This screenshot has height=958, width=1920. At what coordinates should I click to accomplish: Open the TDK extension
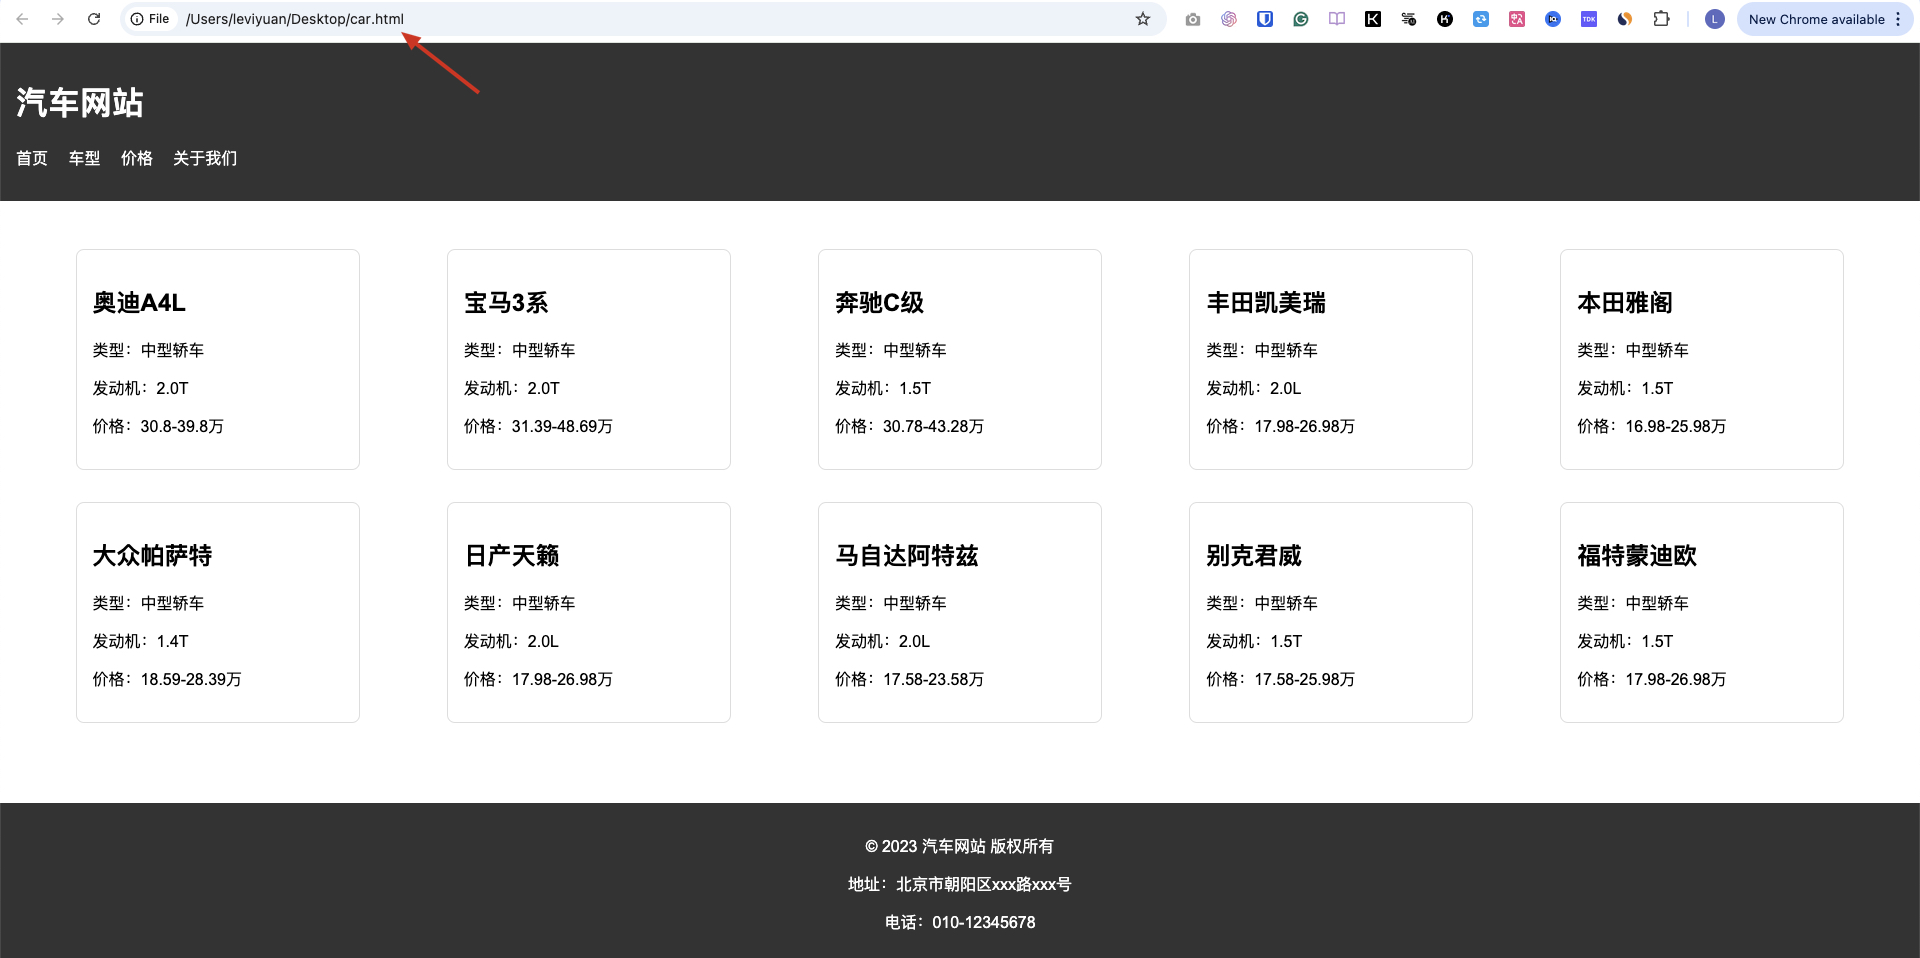click(1589, 19)
